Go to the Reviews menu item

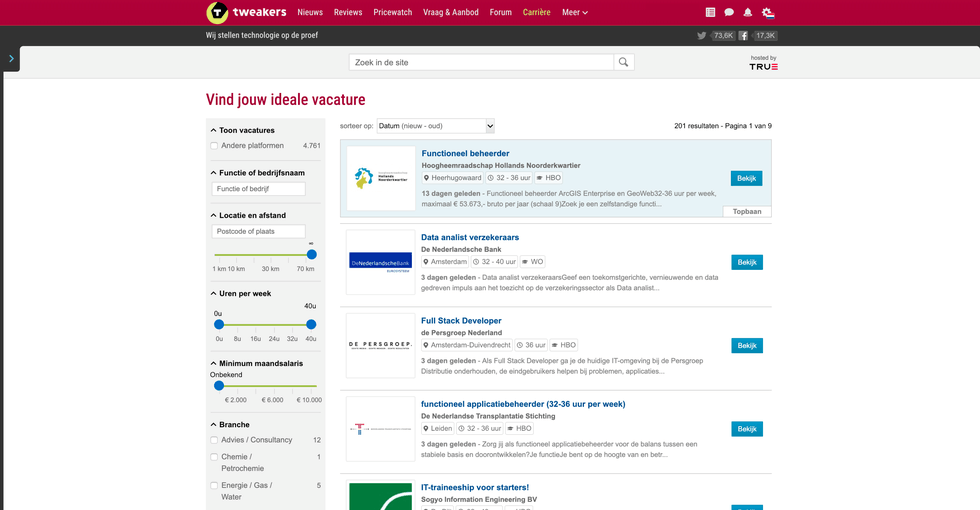348,12
